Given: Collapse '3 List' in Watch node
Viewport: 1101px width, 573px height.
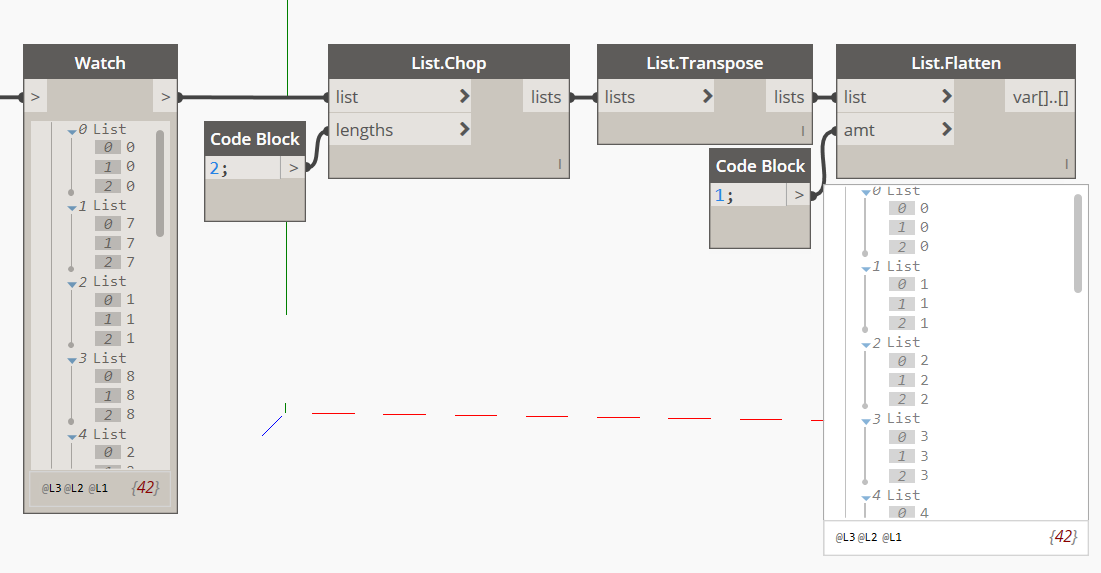Looking at the screenshot, I should click(72, 360).
